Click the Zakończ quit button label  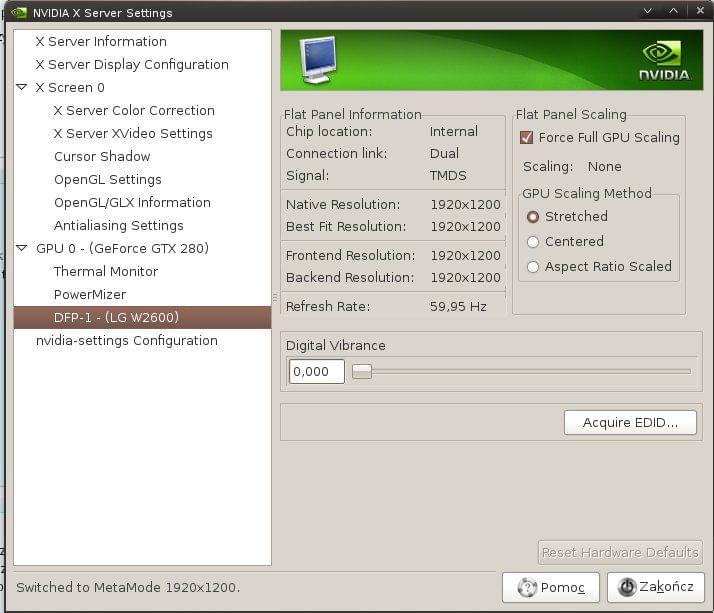[666, 587]
